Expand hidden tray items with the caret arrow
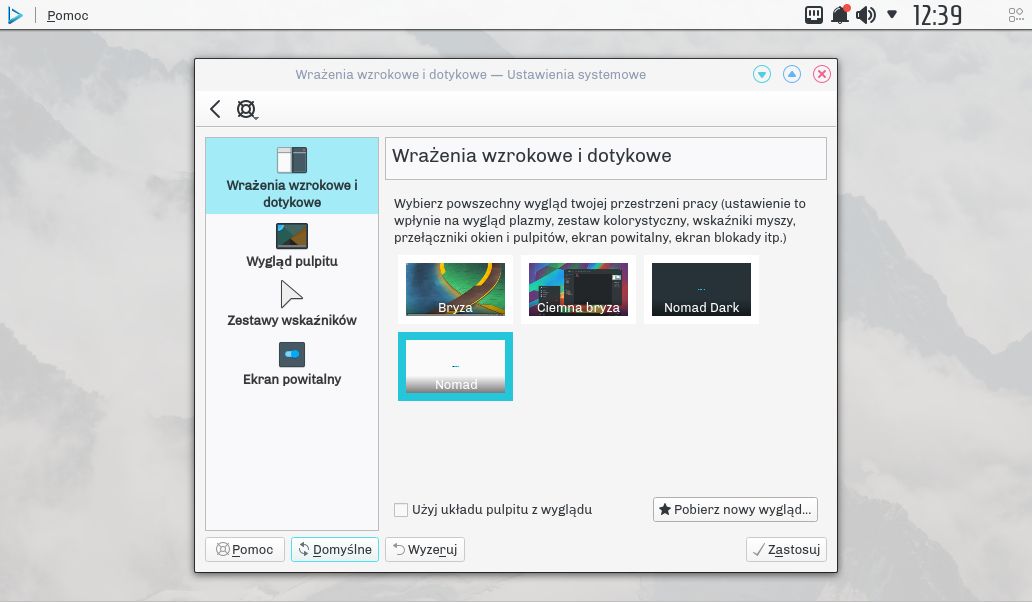 tap(891, 15)
